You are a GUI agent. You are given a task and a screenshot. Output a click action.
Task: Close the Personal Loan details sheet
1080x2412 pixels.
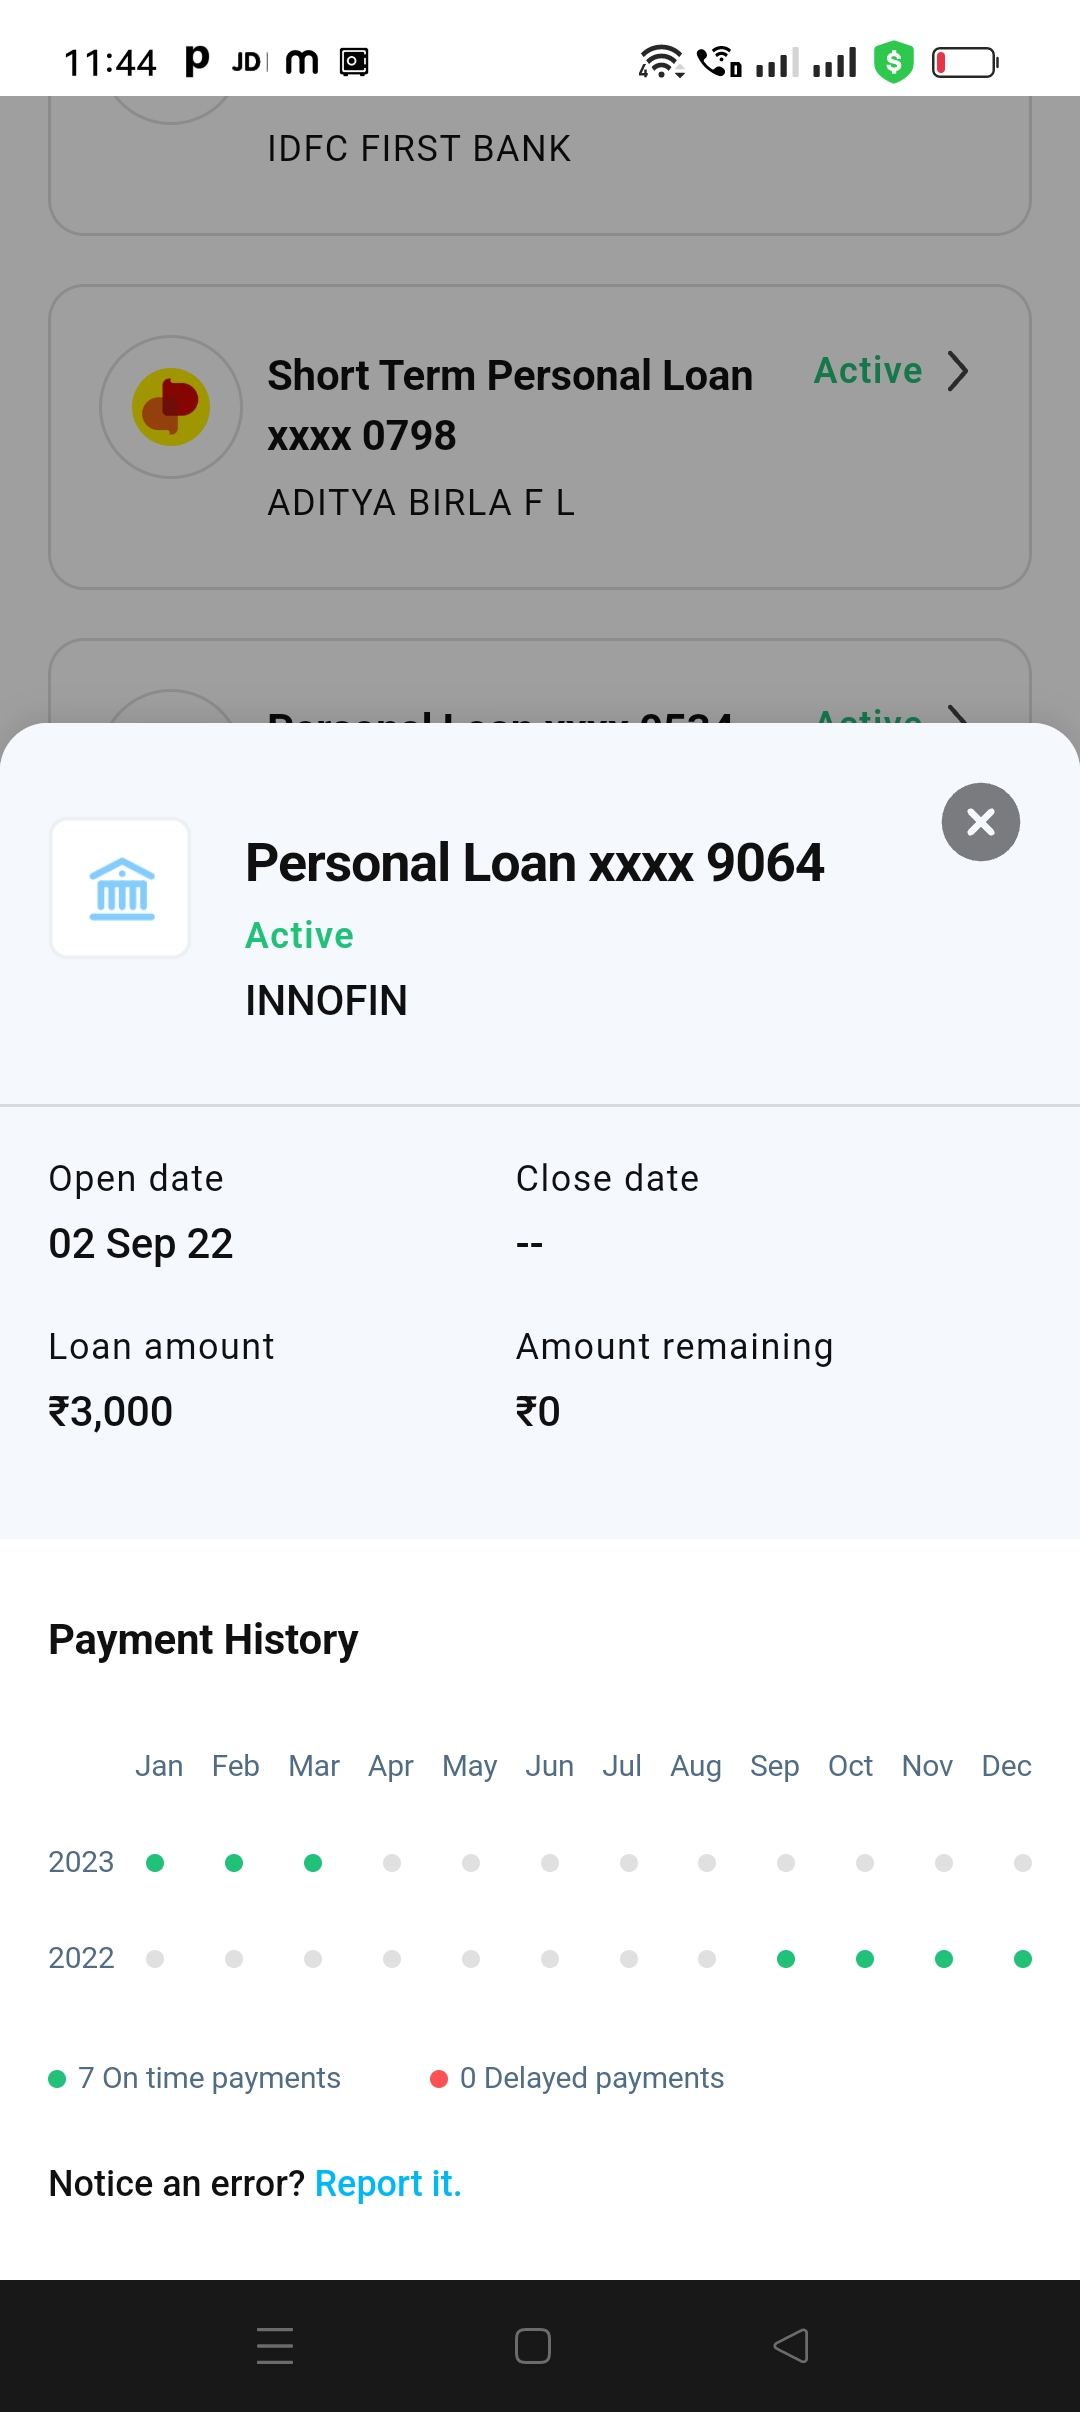(x=980, y=822)
